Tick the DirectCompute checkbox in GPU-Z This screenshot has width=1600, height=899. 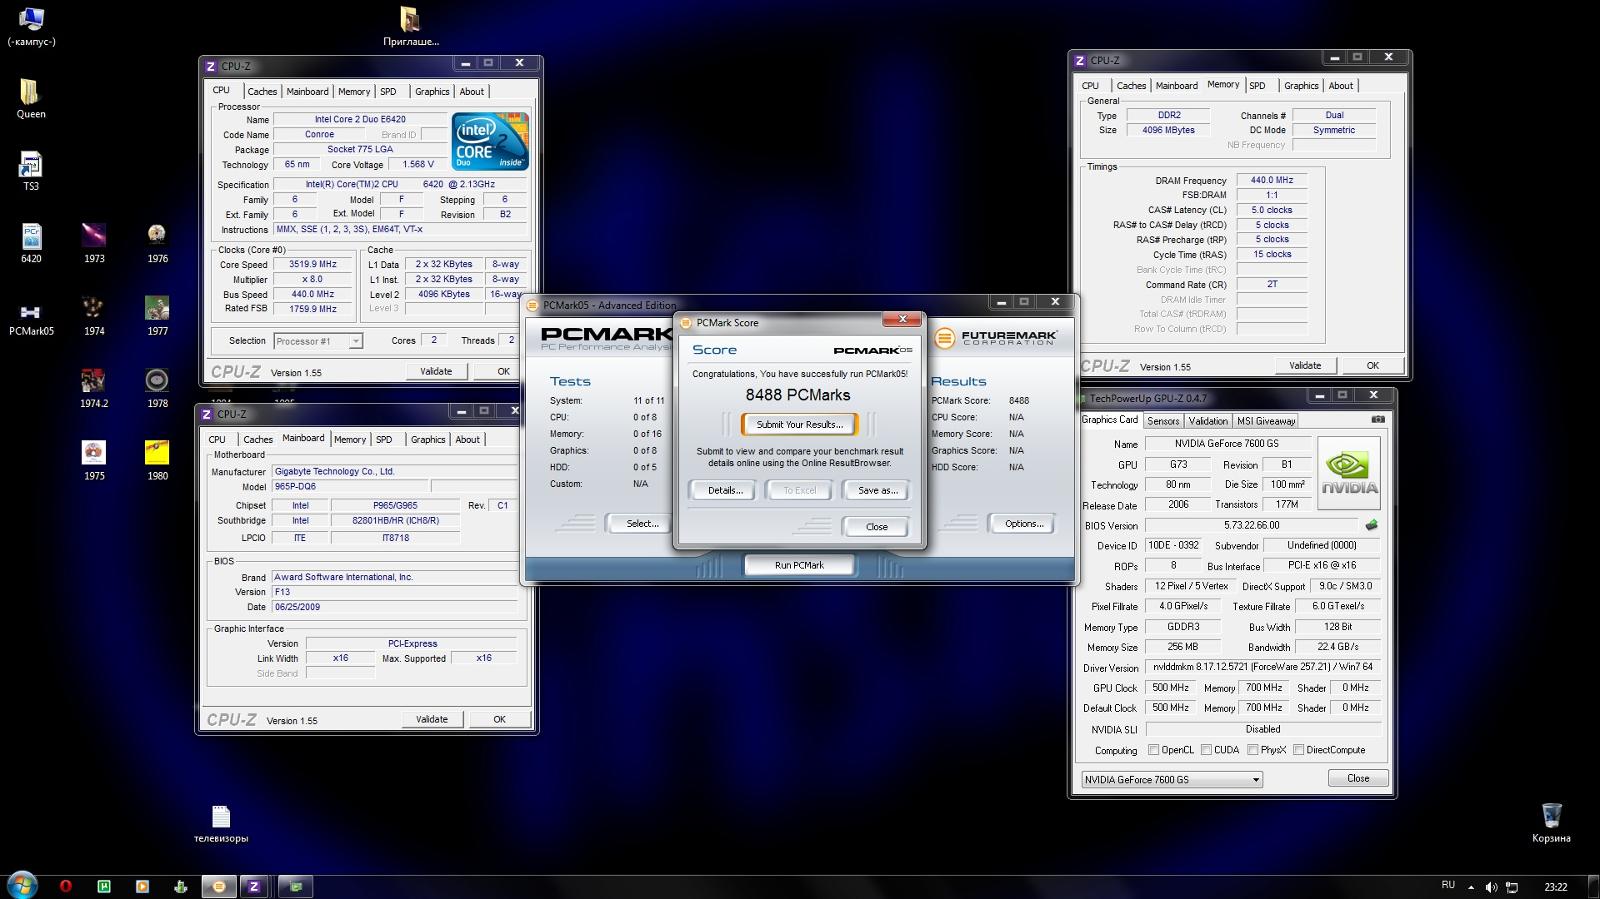pos(1298,750)
